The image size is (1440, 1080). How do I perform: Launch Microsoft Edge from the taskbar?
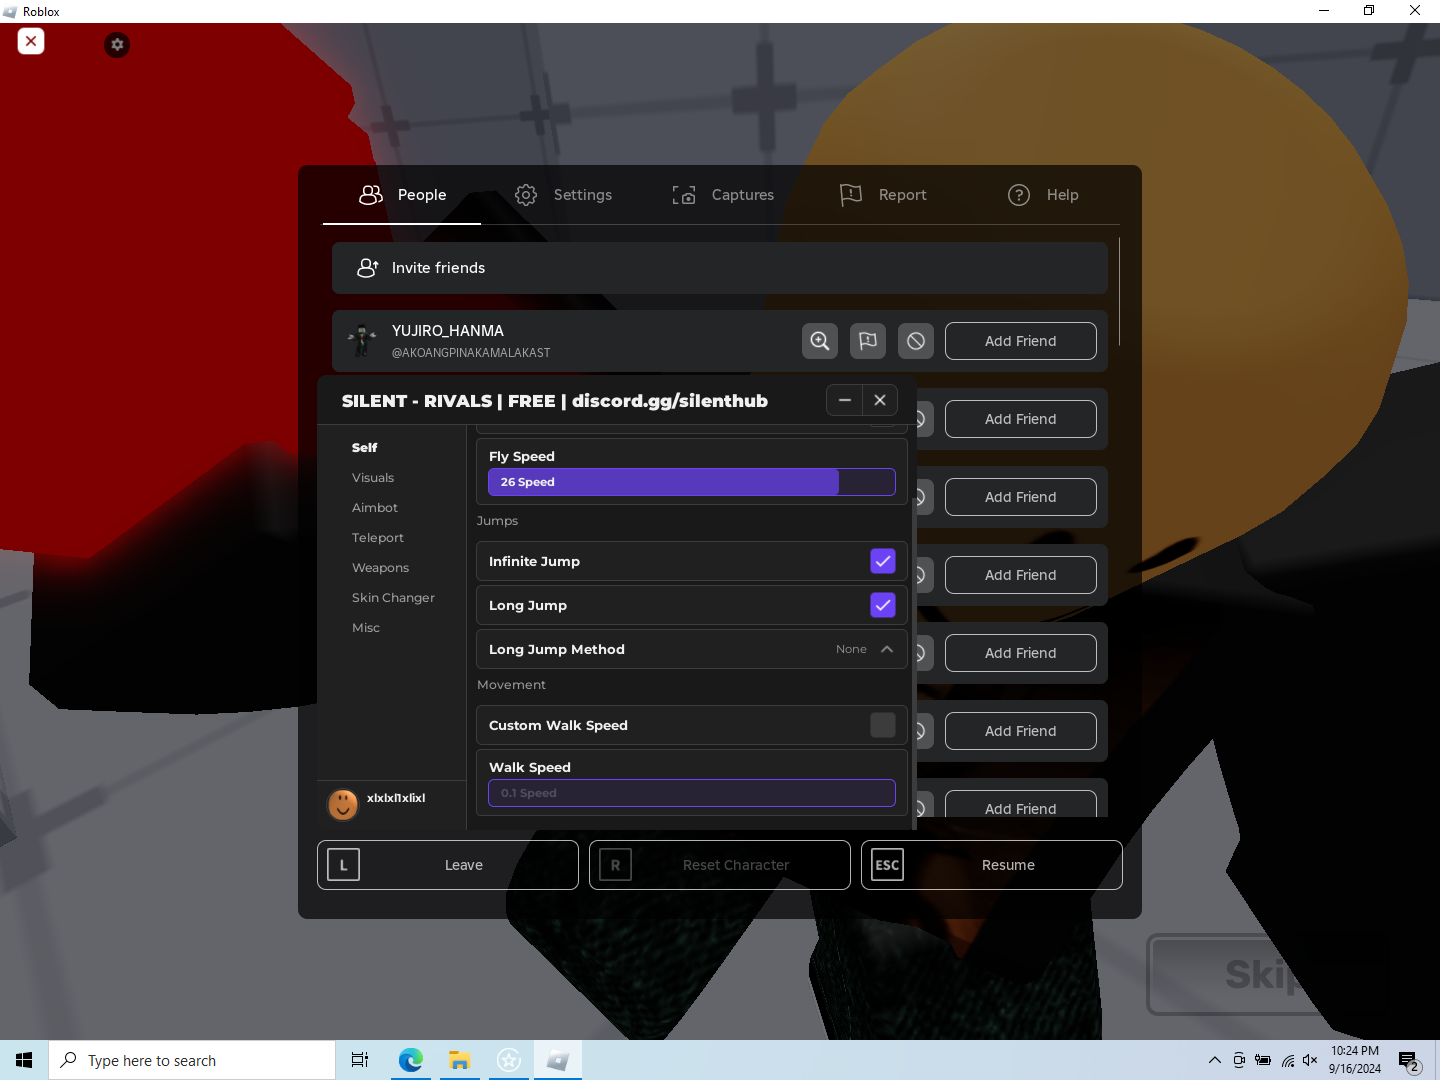point(410,1060)
